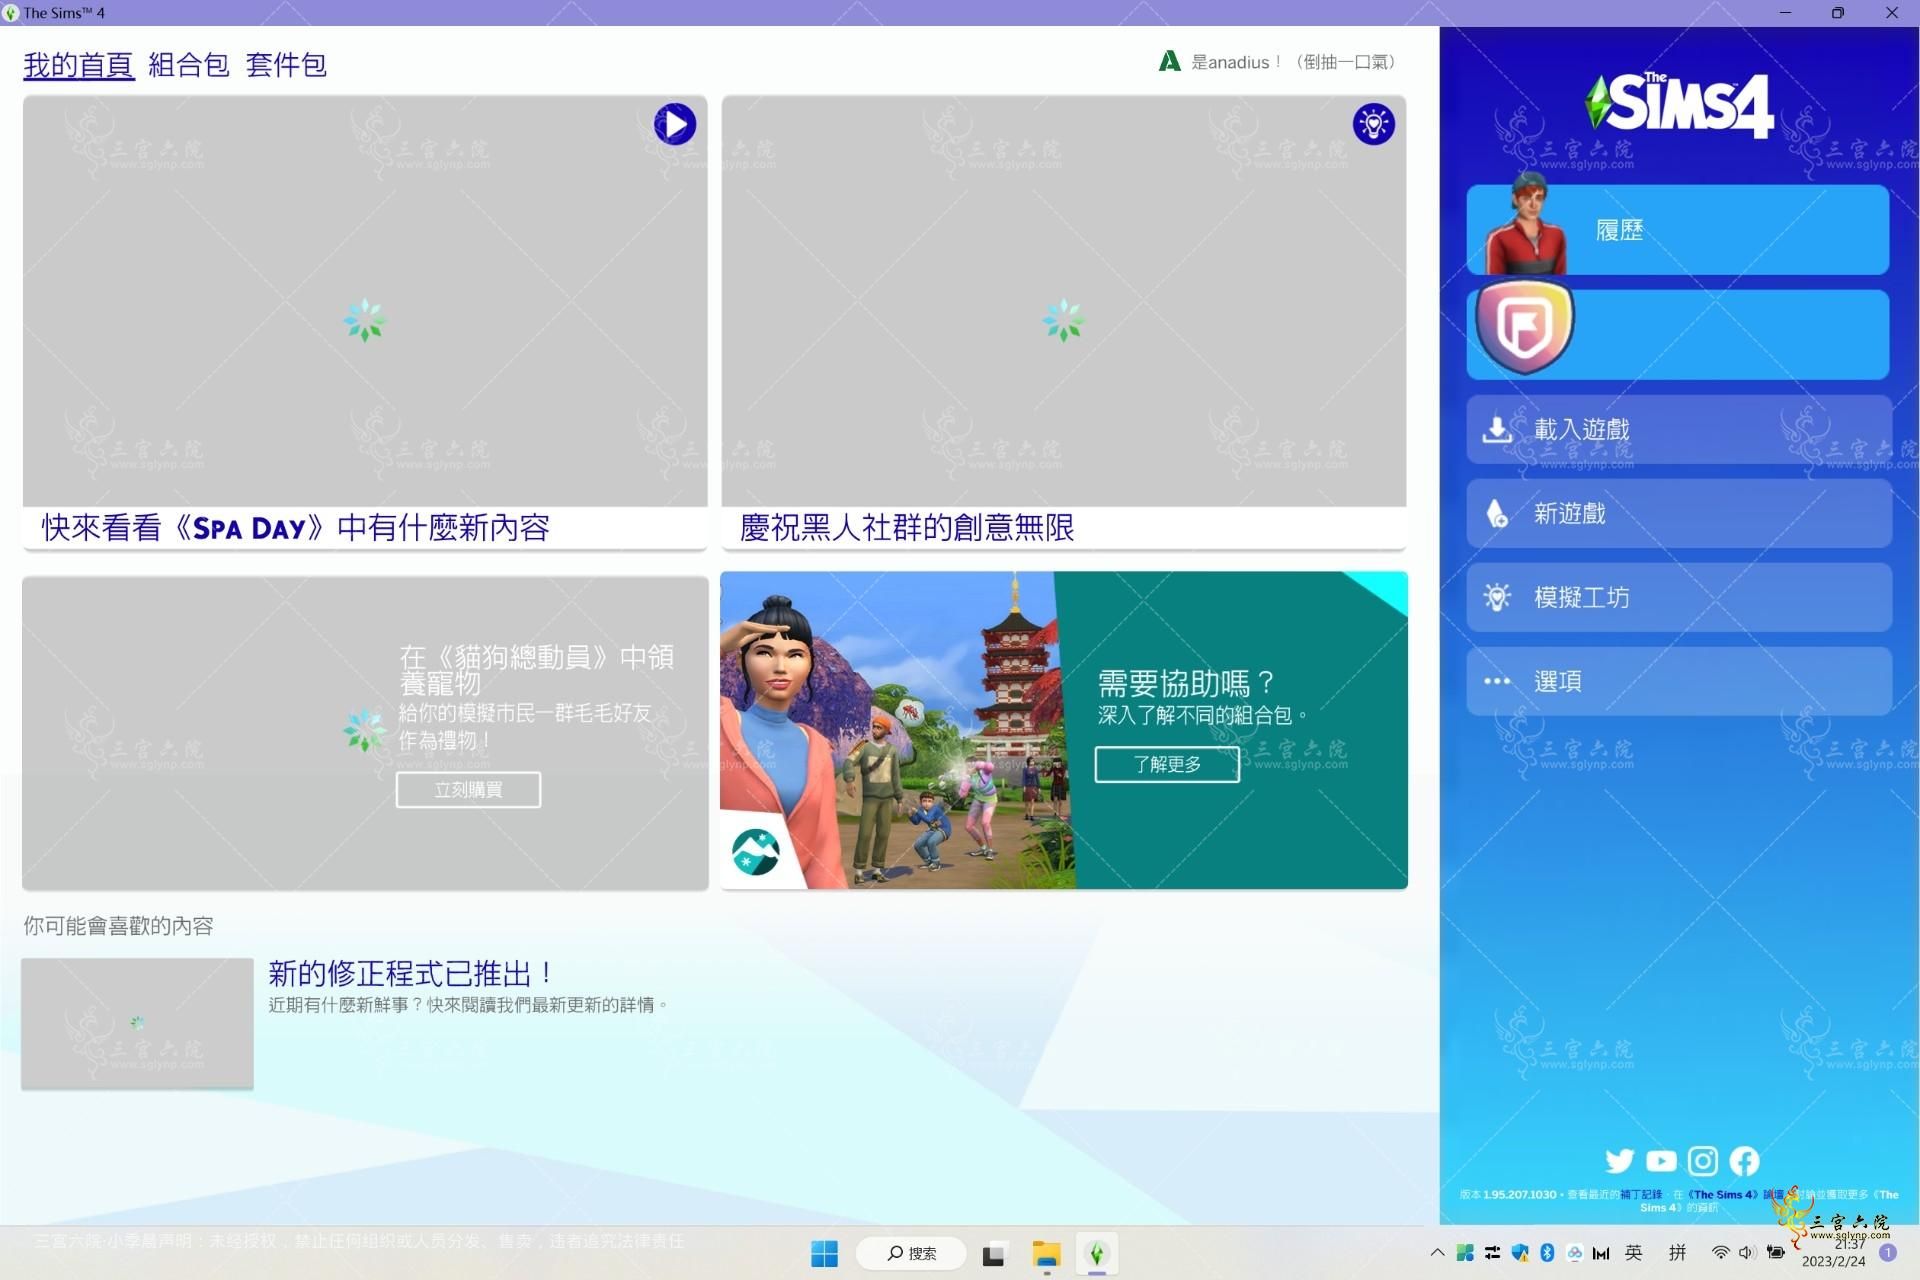
Task: Switch to the 套件包 tab
Action: 286,65
